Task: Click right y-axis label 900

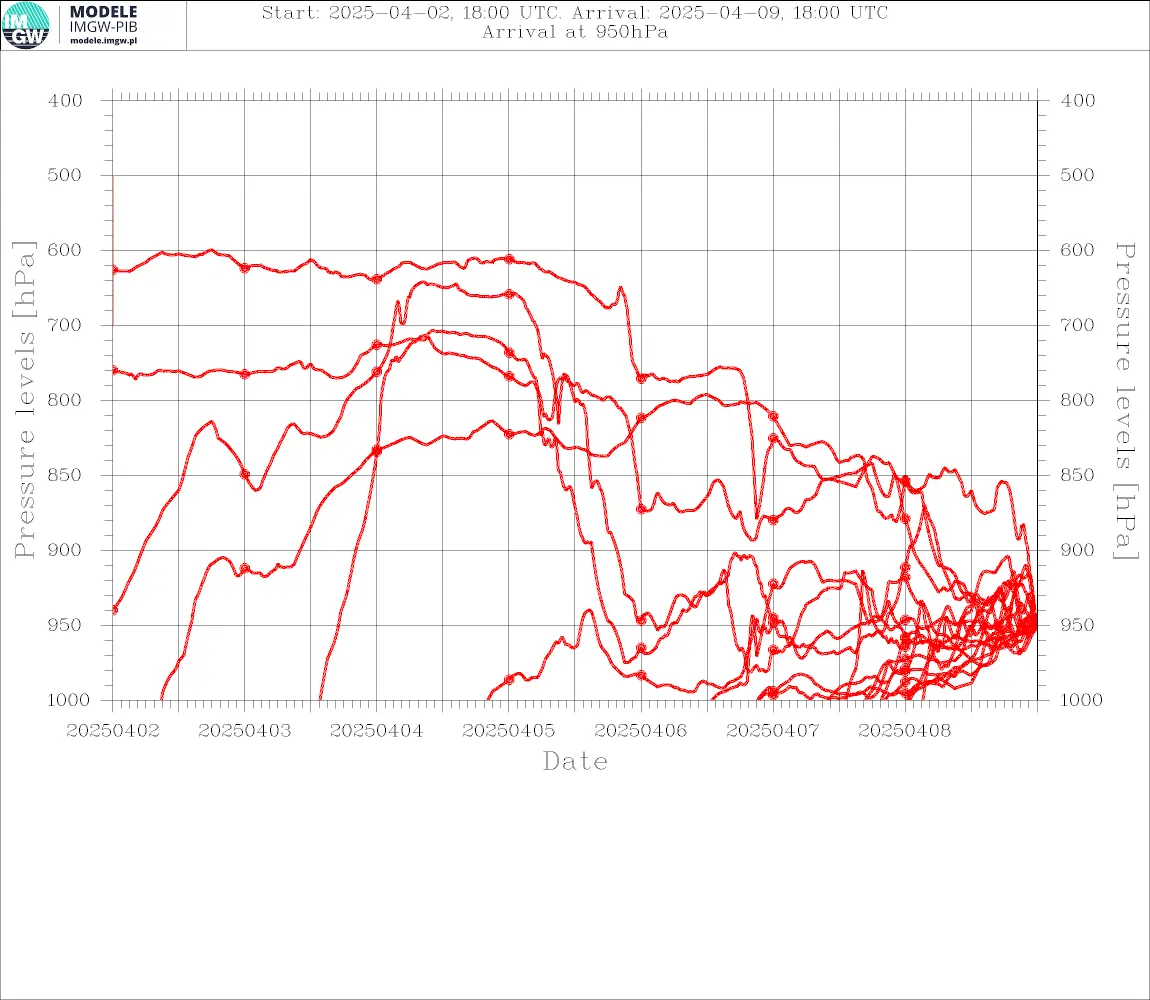Action: (1078, 550)
